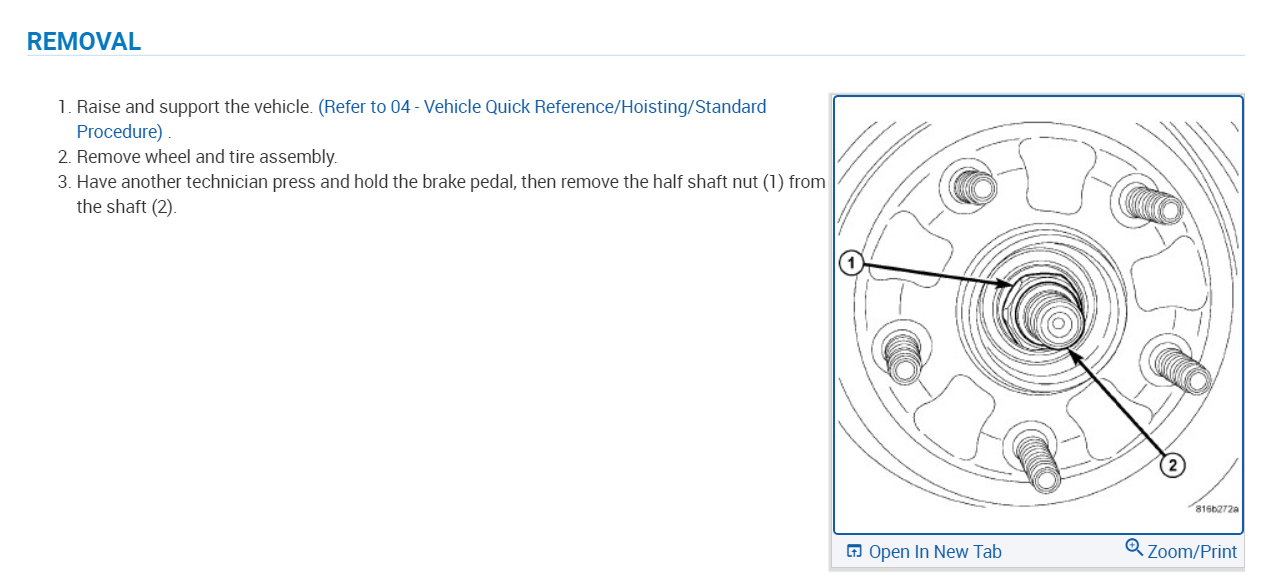
Task: Click the Open In New Tab icon
Action: point(854,551)
